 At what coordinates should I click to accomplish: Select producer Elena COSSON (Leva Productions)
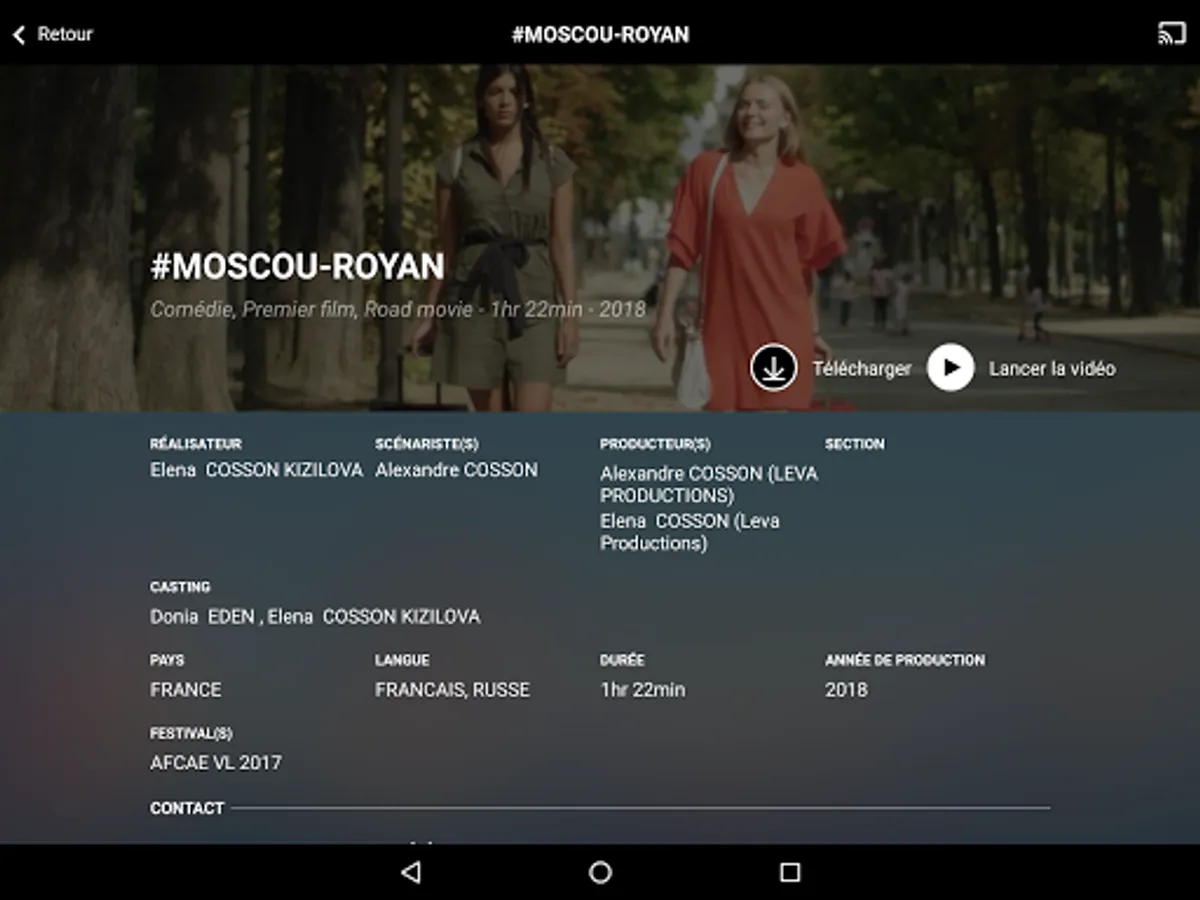(690, 532)
